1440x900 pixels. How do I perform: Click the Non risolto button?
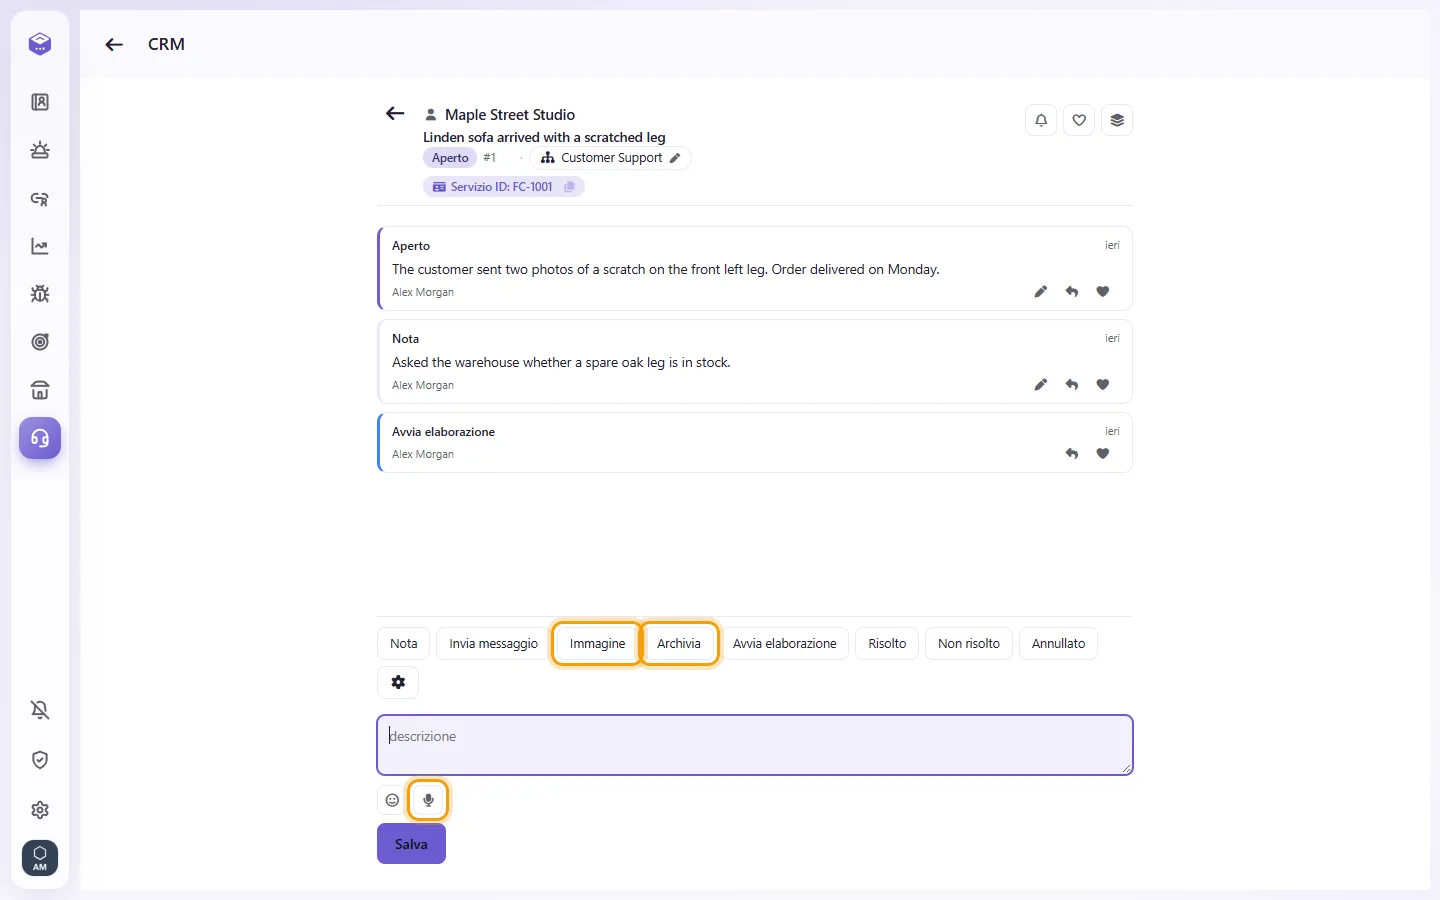pyautogui.click(x=969, y=644)
